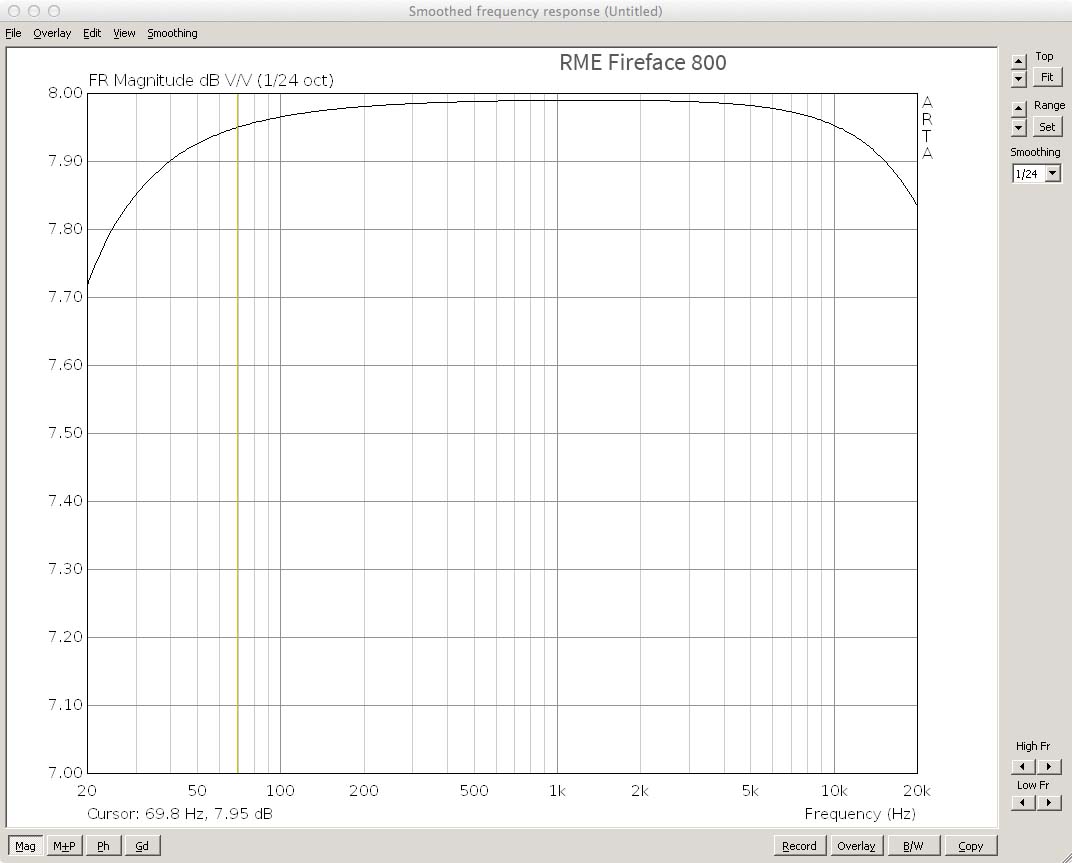This screenshot has height=863, width=1072.
Task: Open the File menu
Action: coord(13,33)
